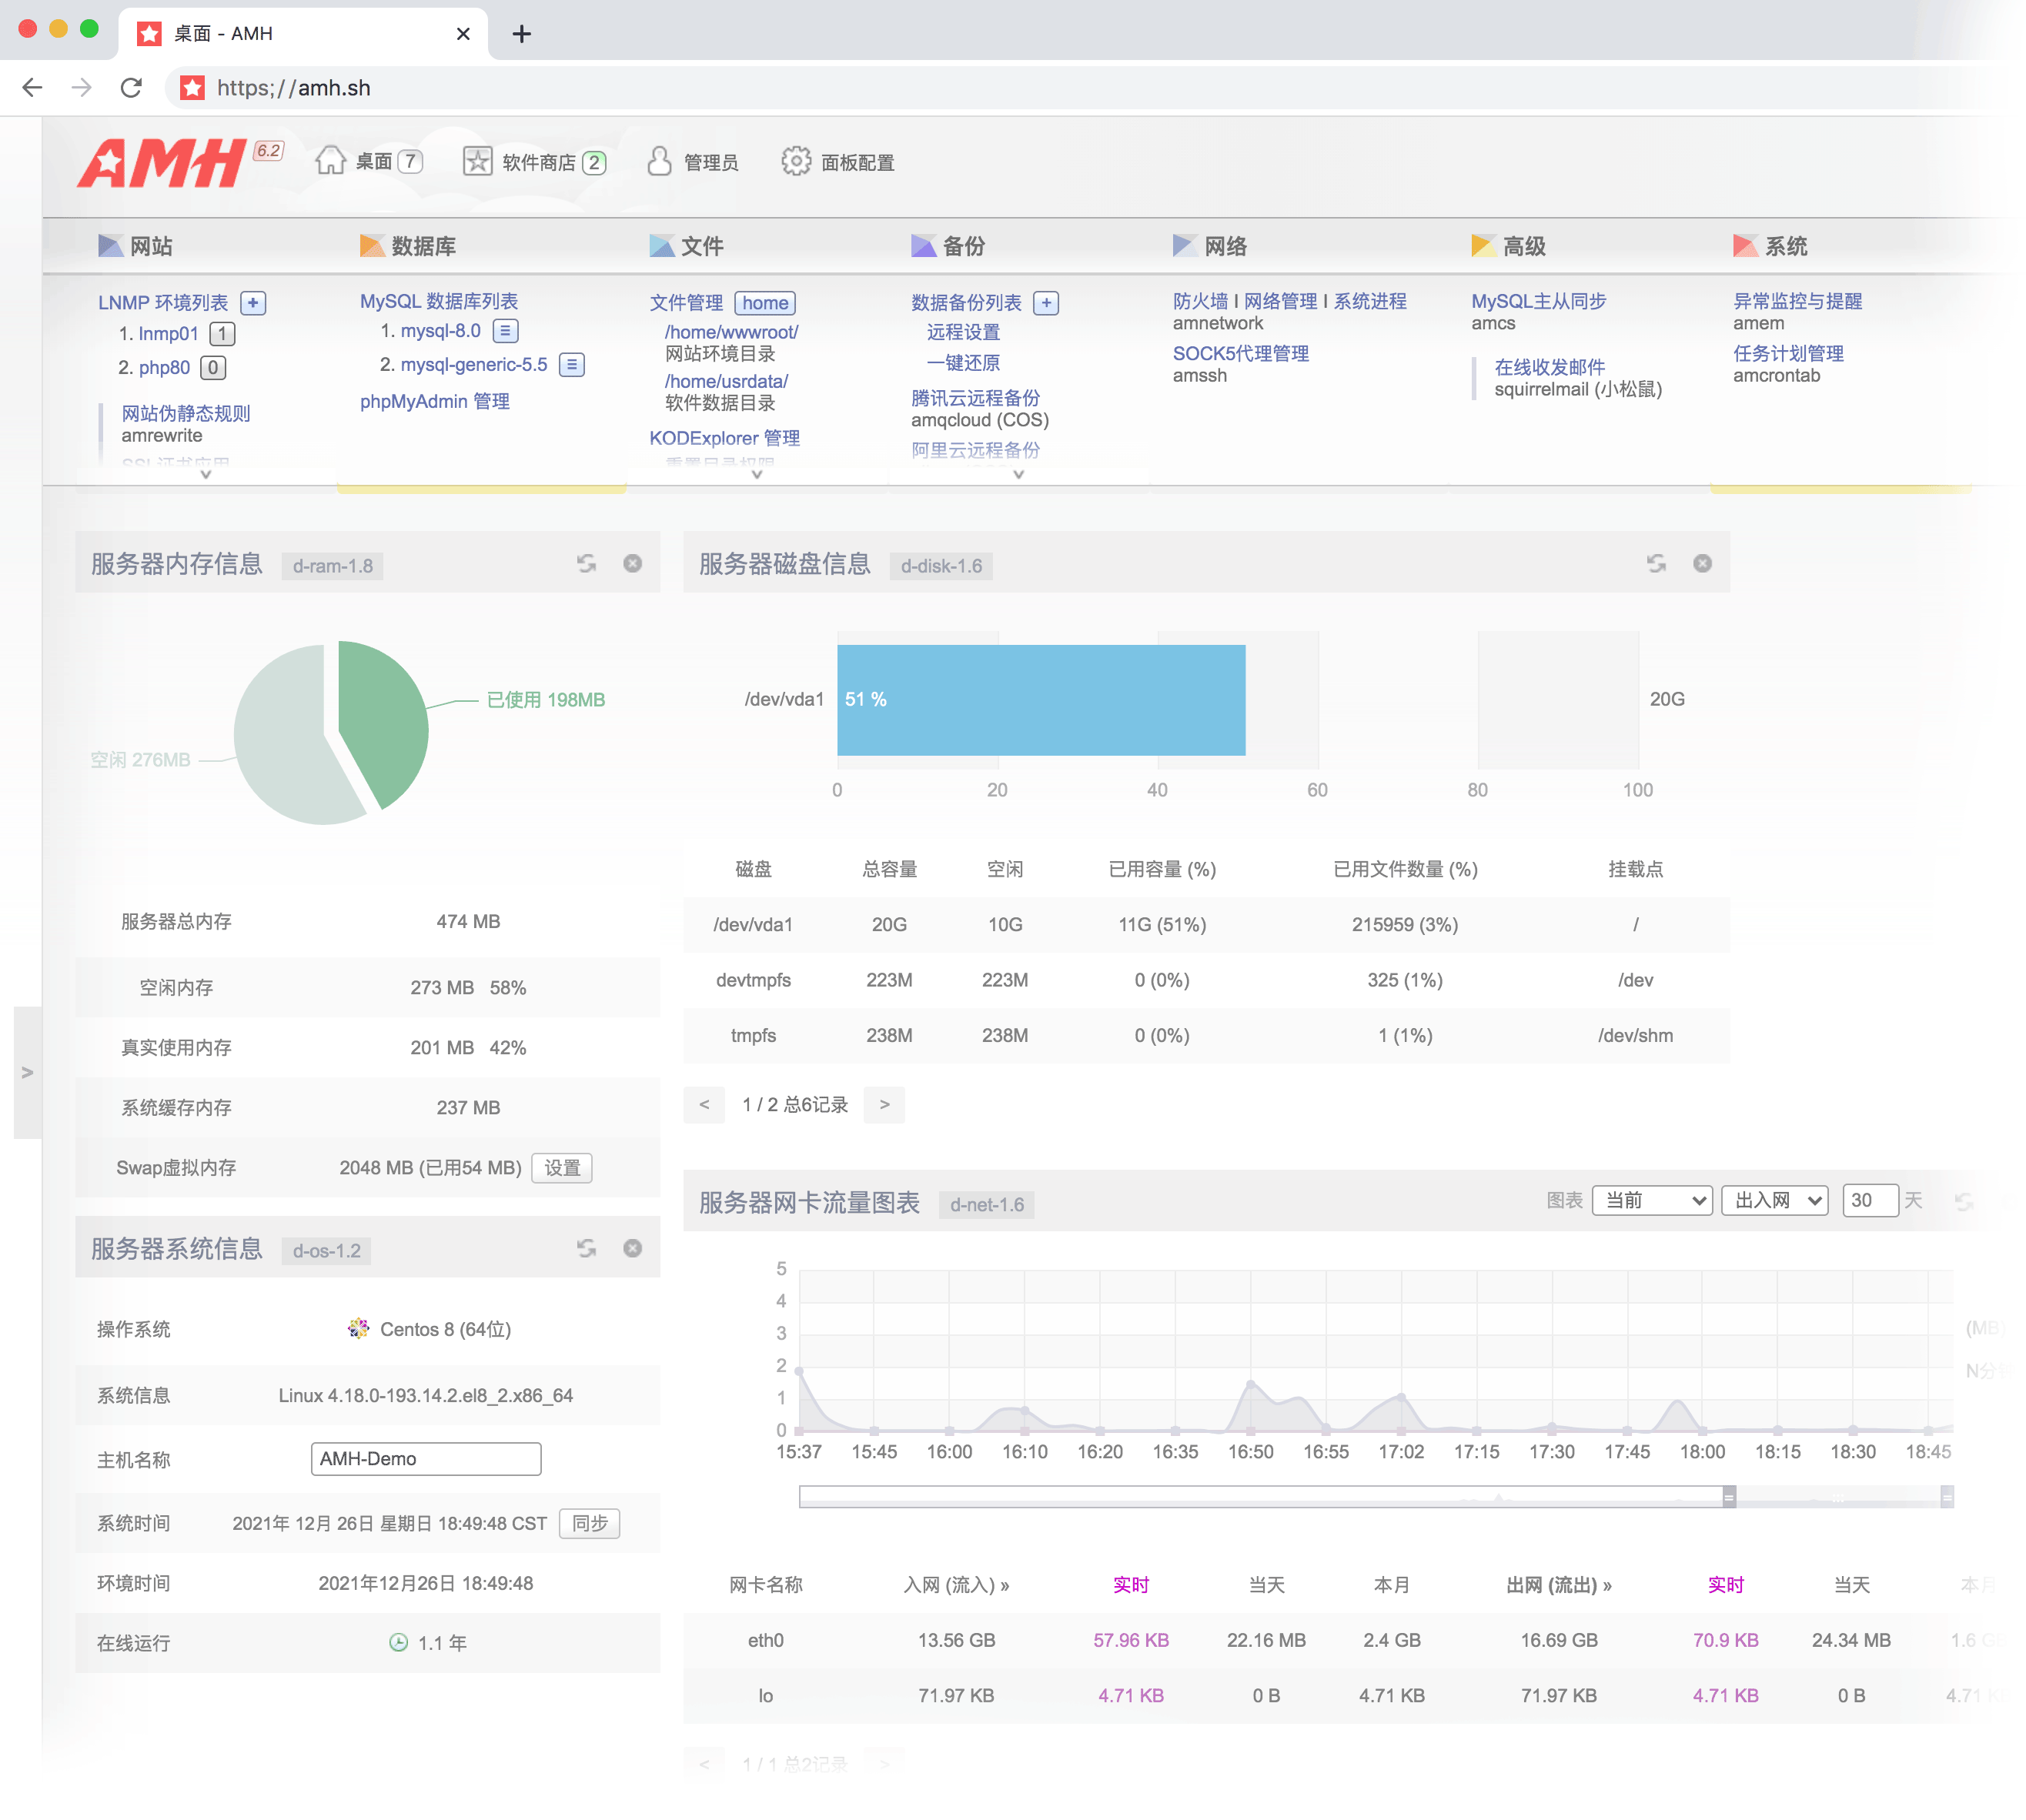Image resolution: width=2026 pixels, height=1820 pixels.
Task: Open MySQL主从同步 link
Action: click(x=1539, y=302)
